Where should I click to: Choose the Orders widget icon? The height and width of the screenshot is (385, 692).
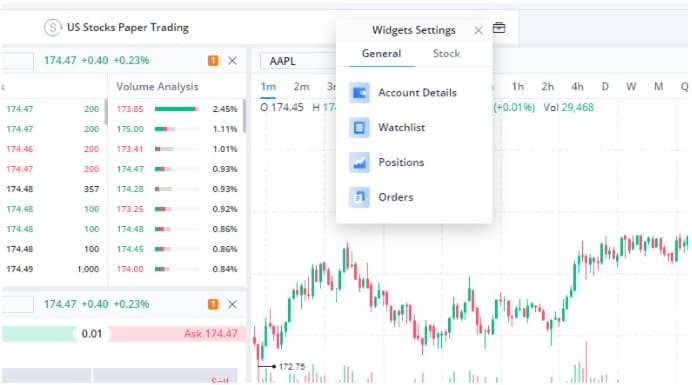359,197
